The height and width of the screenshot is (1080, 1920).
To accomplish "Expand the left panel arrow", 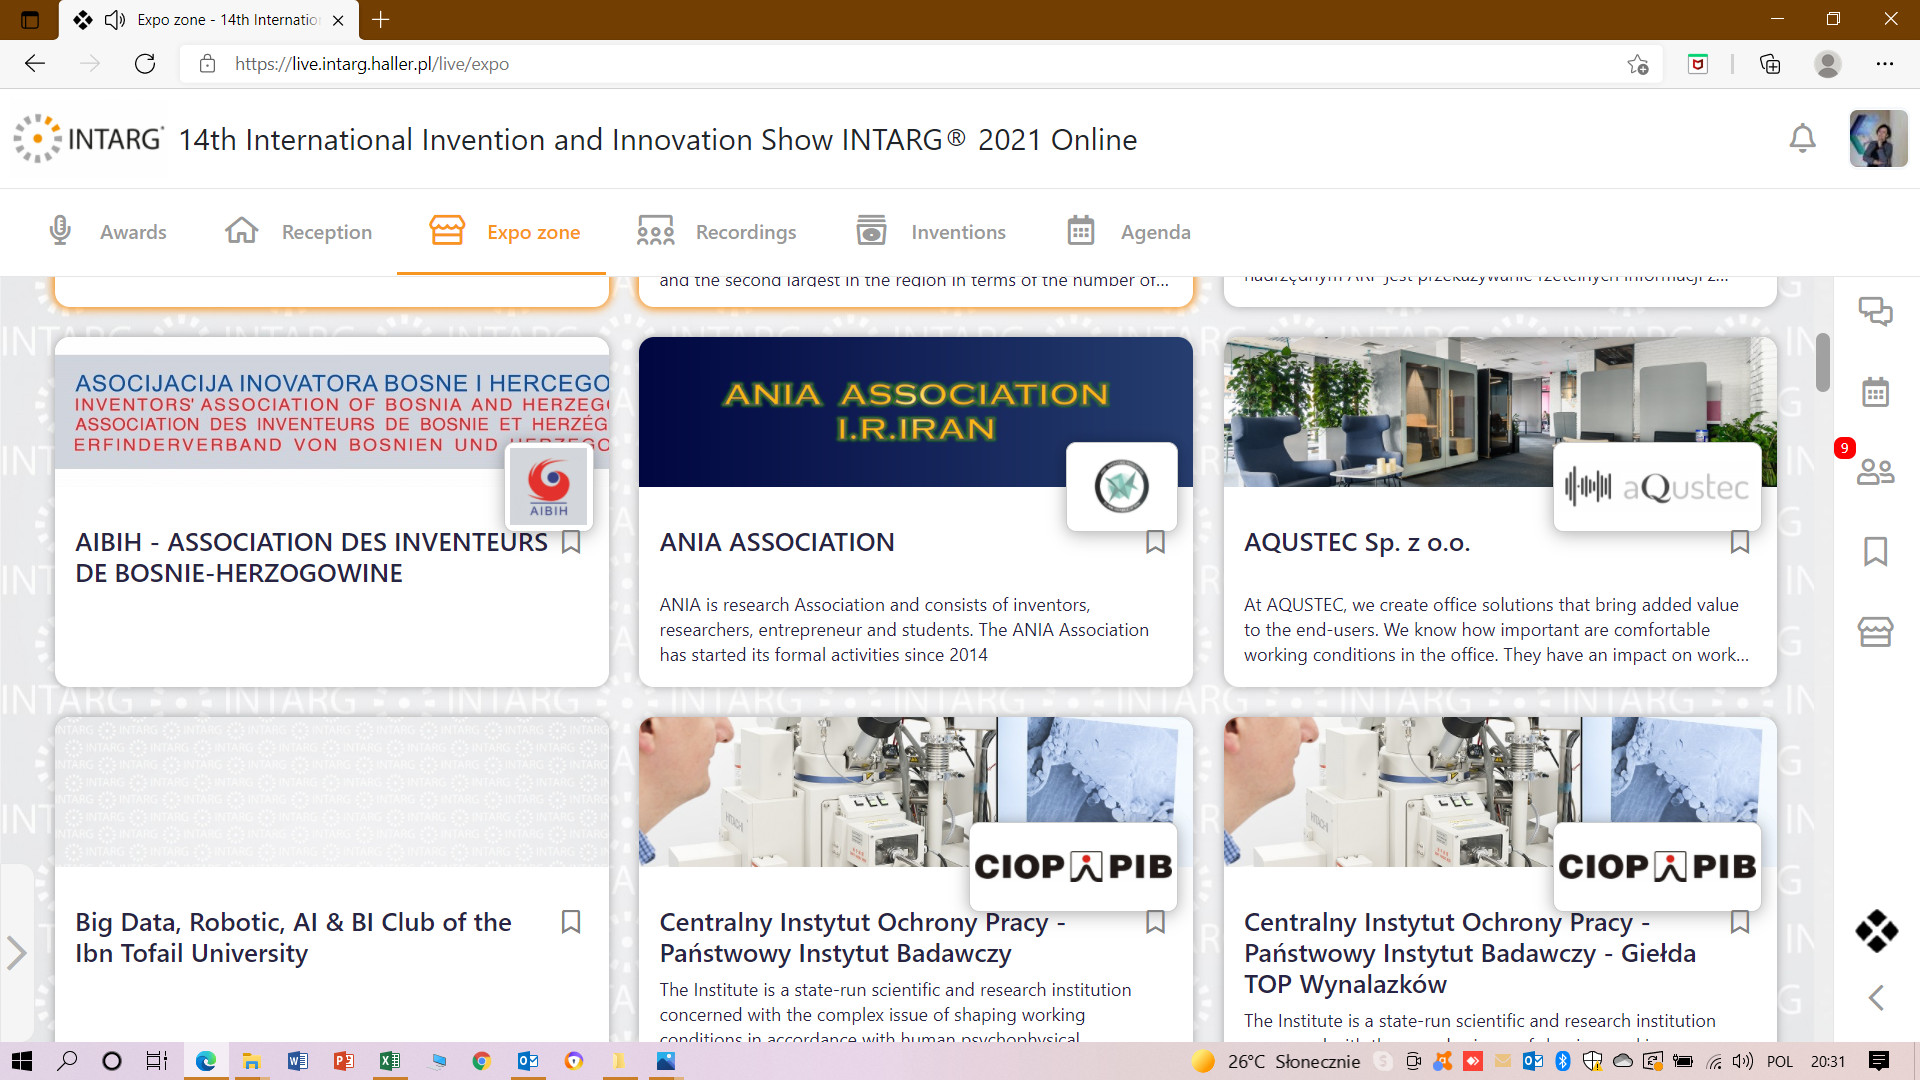I will [16, 952].
